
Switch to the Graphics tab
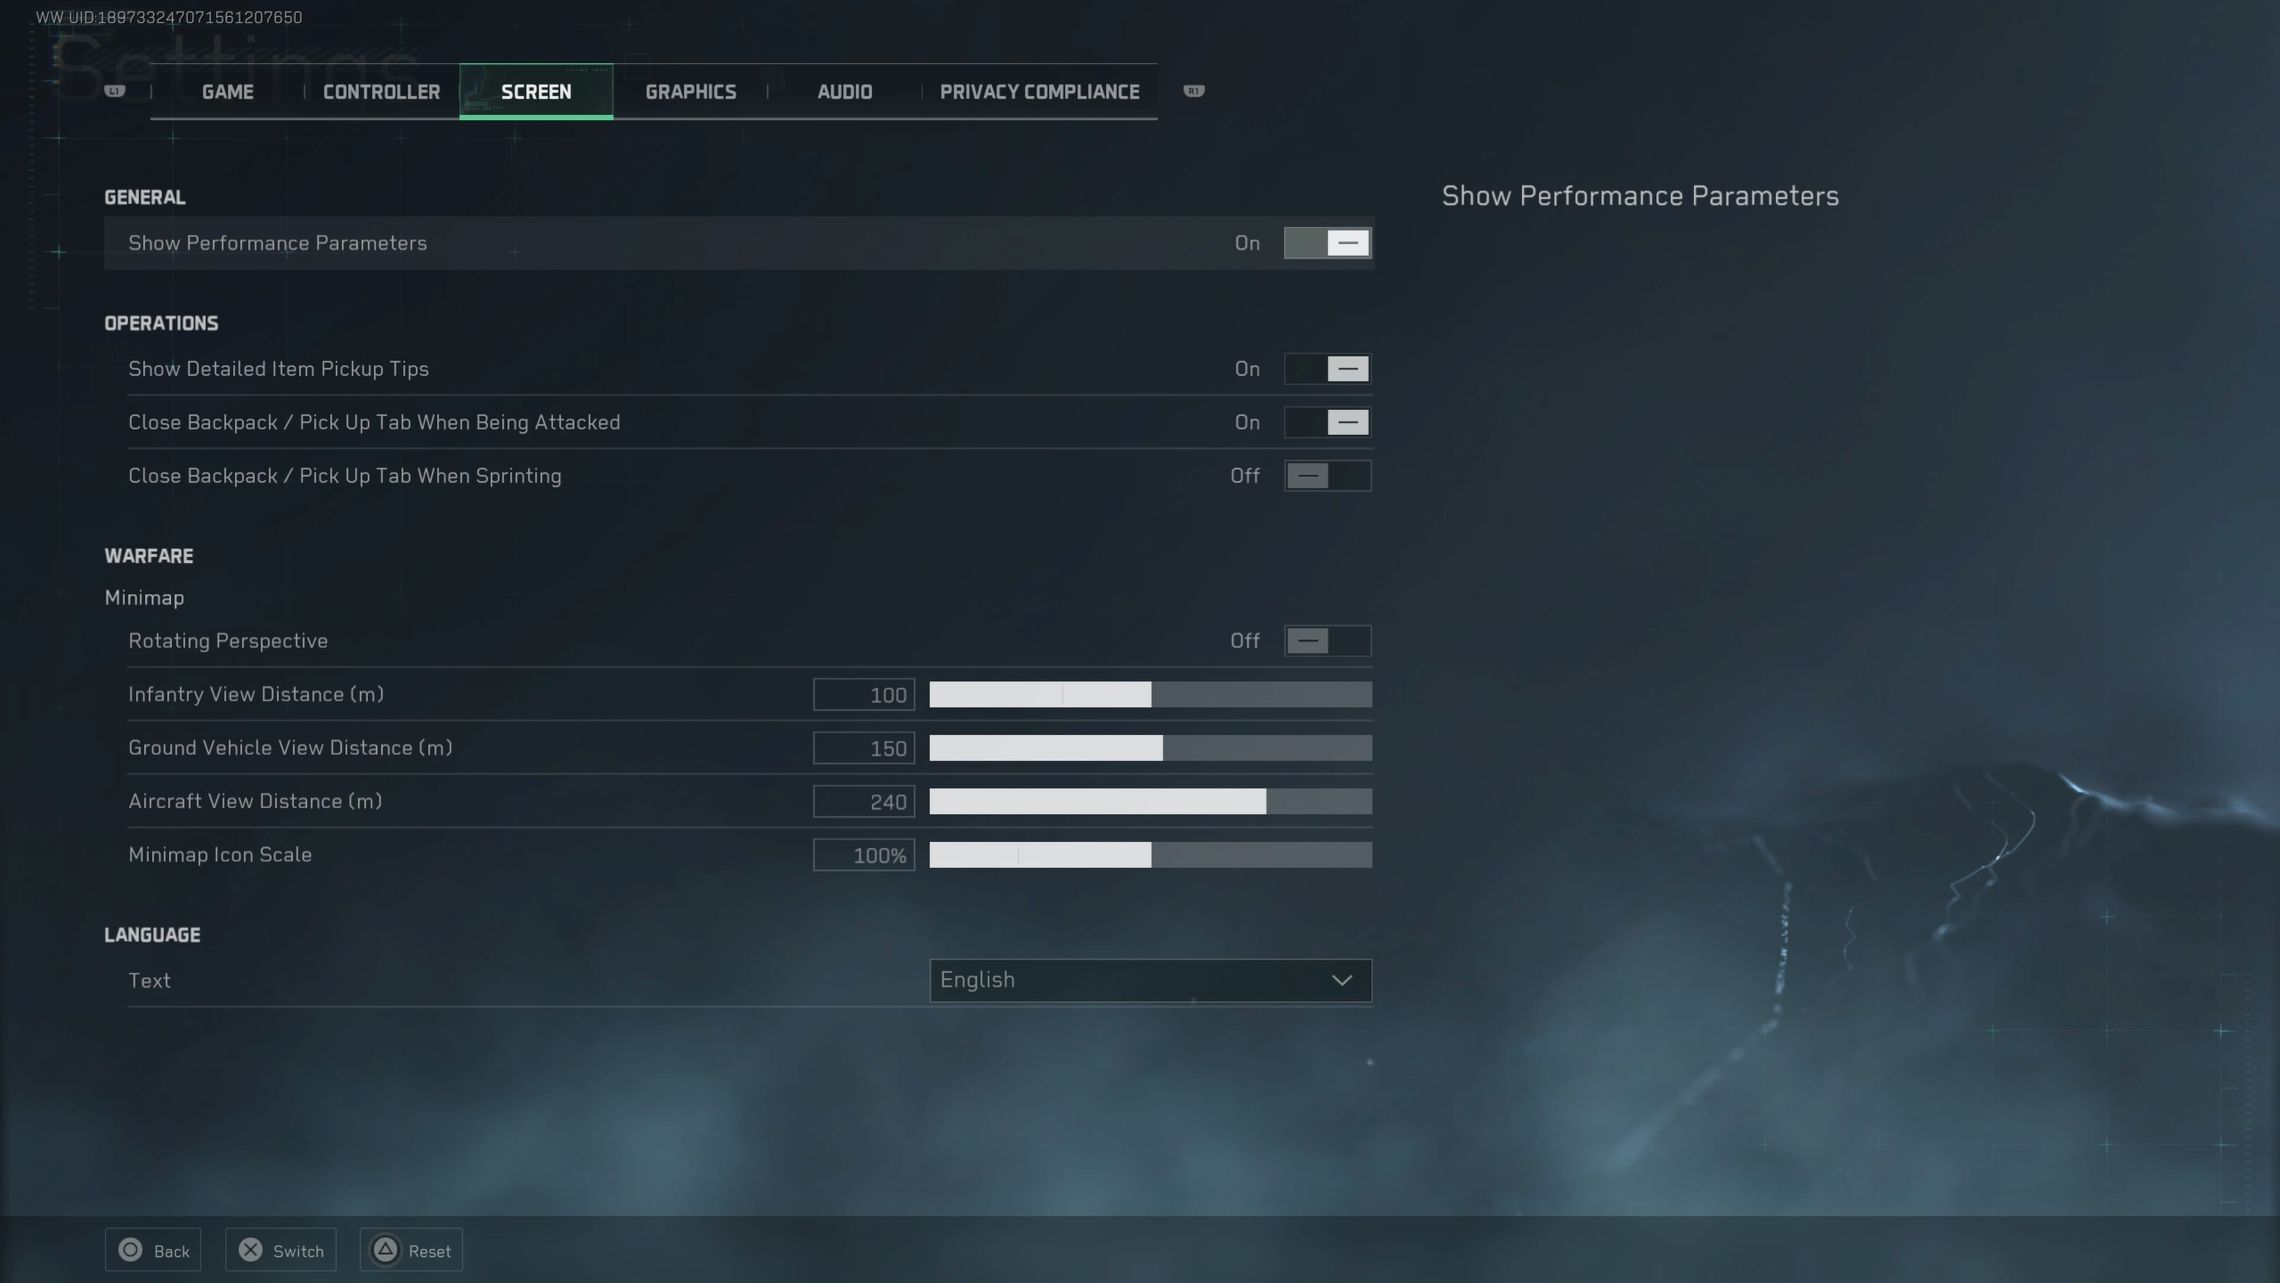click(x=690, y=92)
